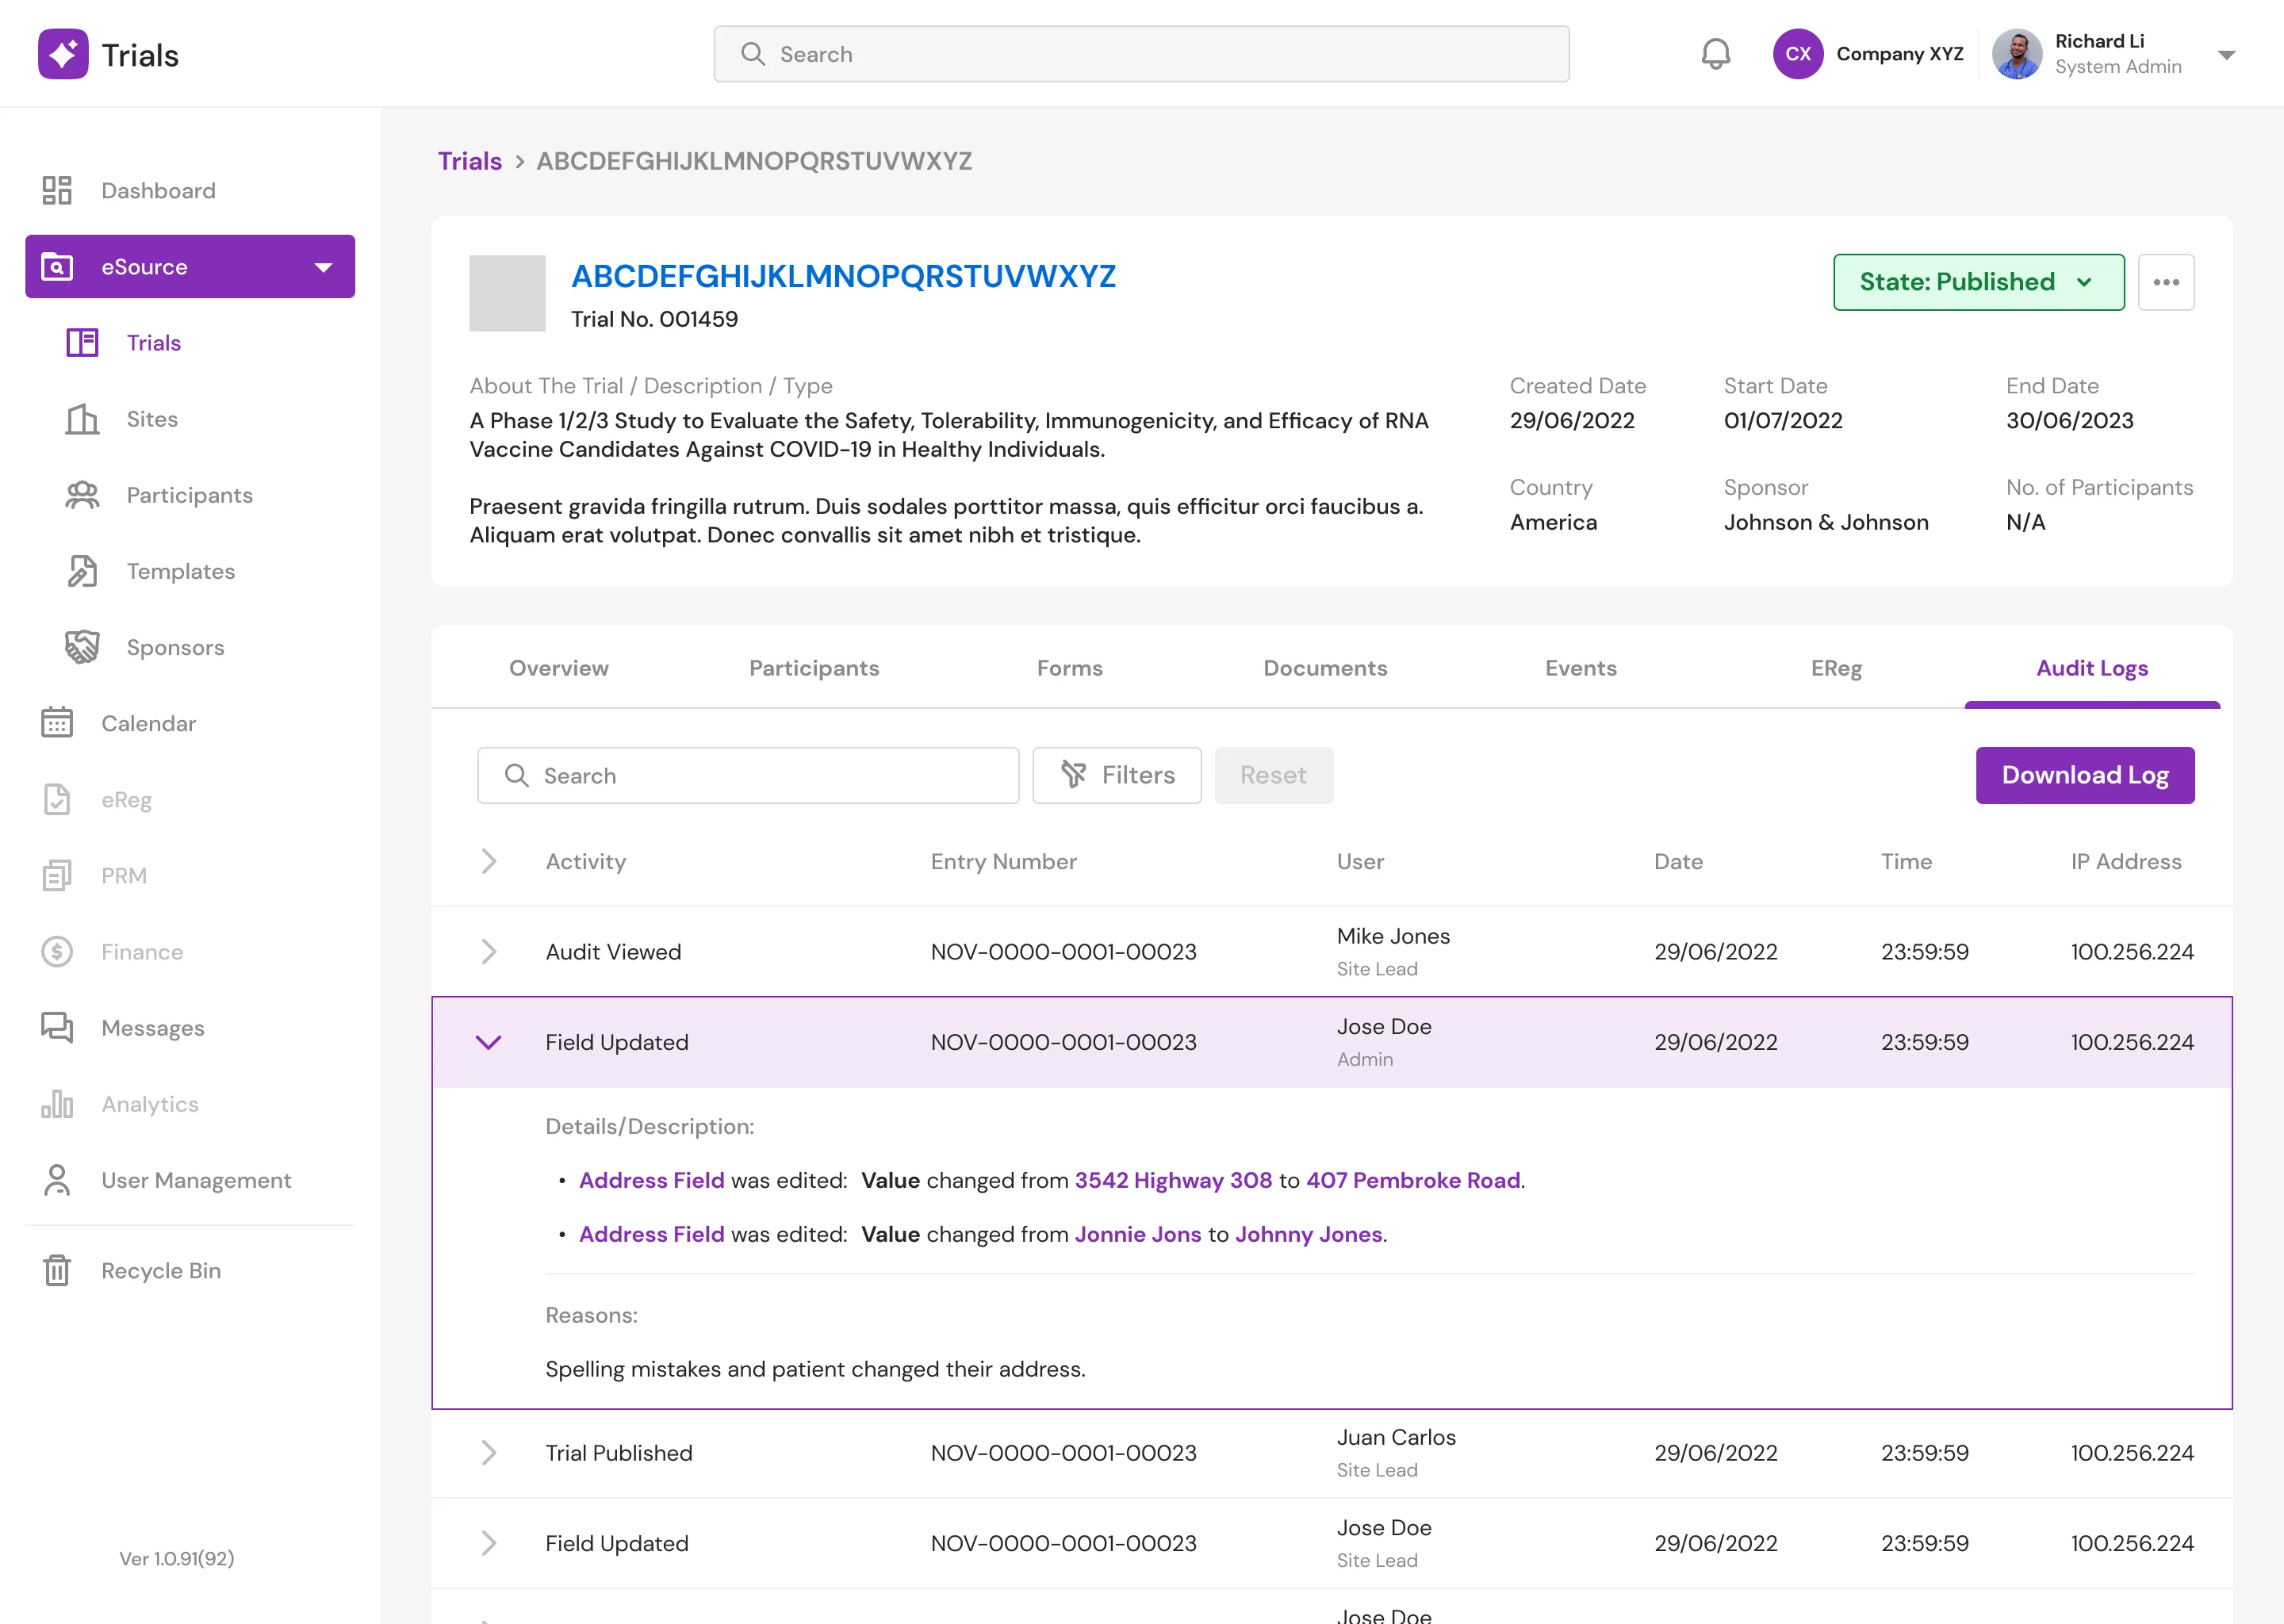Viewport: 2284px width, 1624px height.
Task: Click the audit log search magnifier icon
Action: pyautogui.click(x=516, y=775)
